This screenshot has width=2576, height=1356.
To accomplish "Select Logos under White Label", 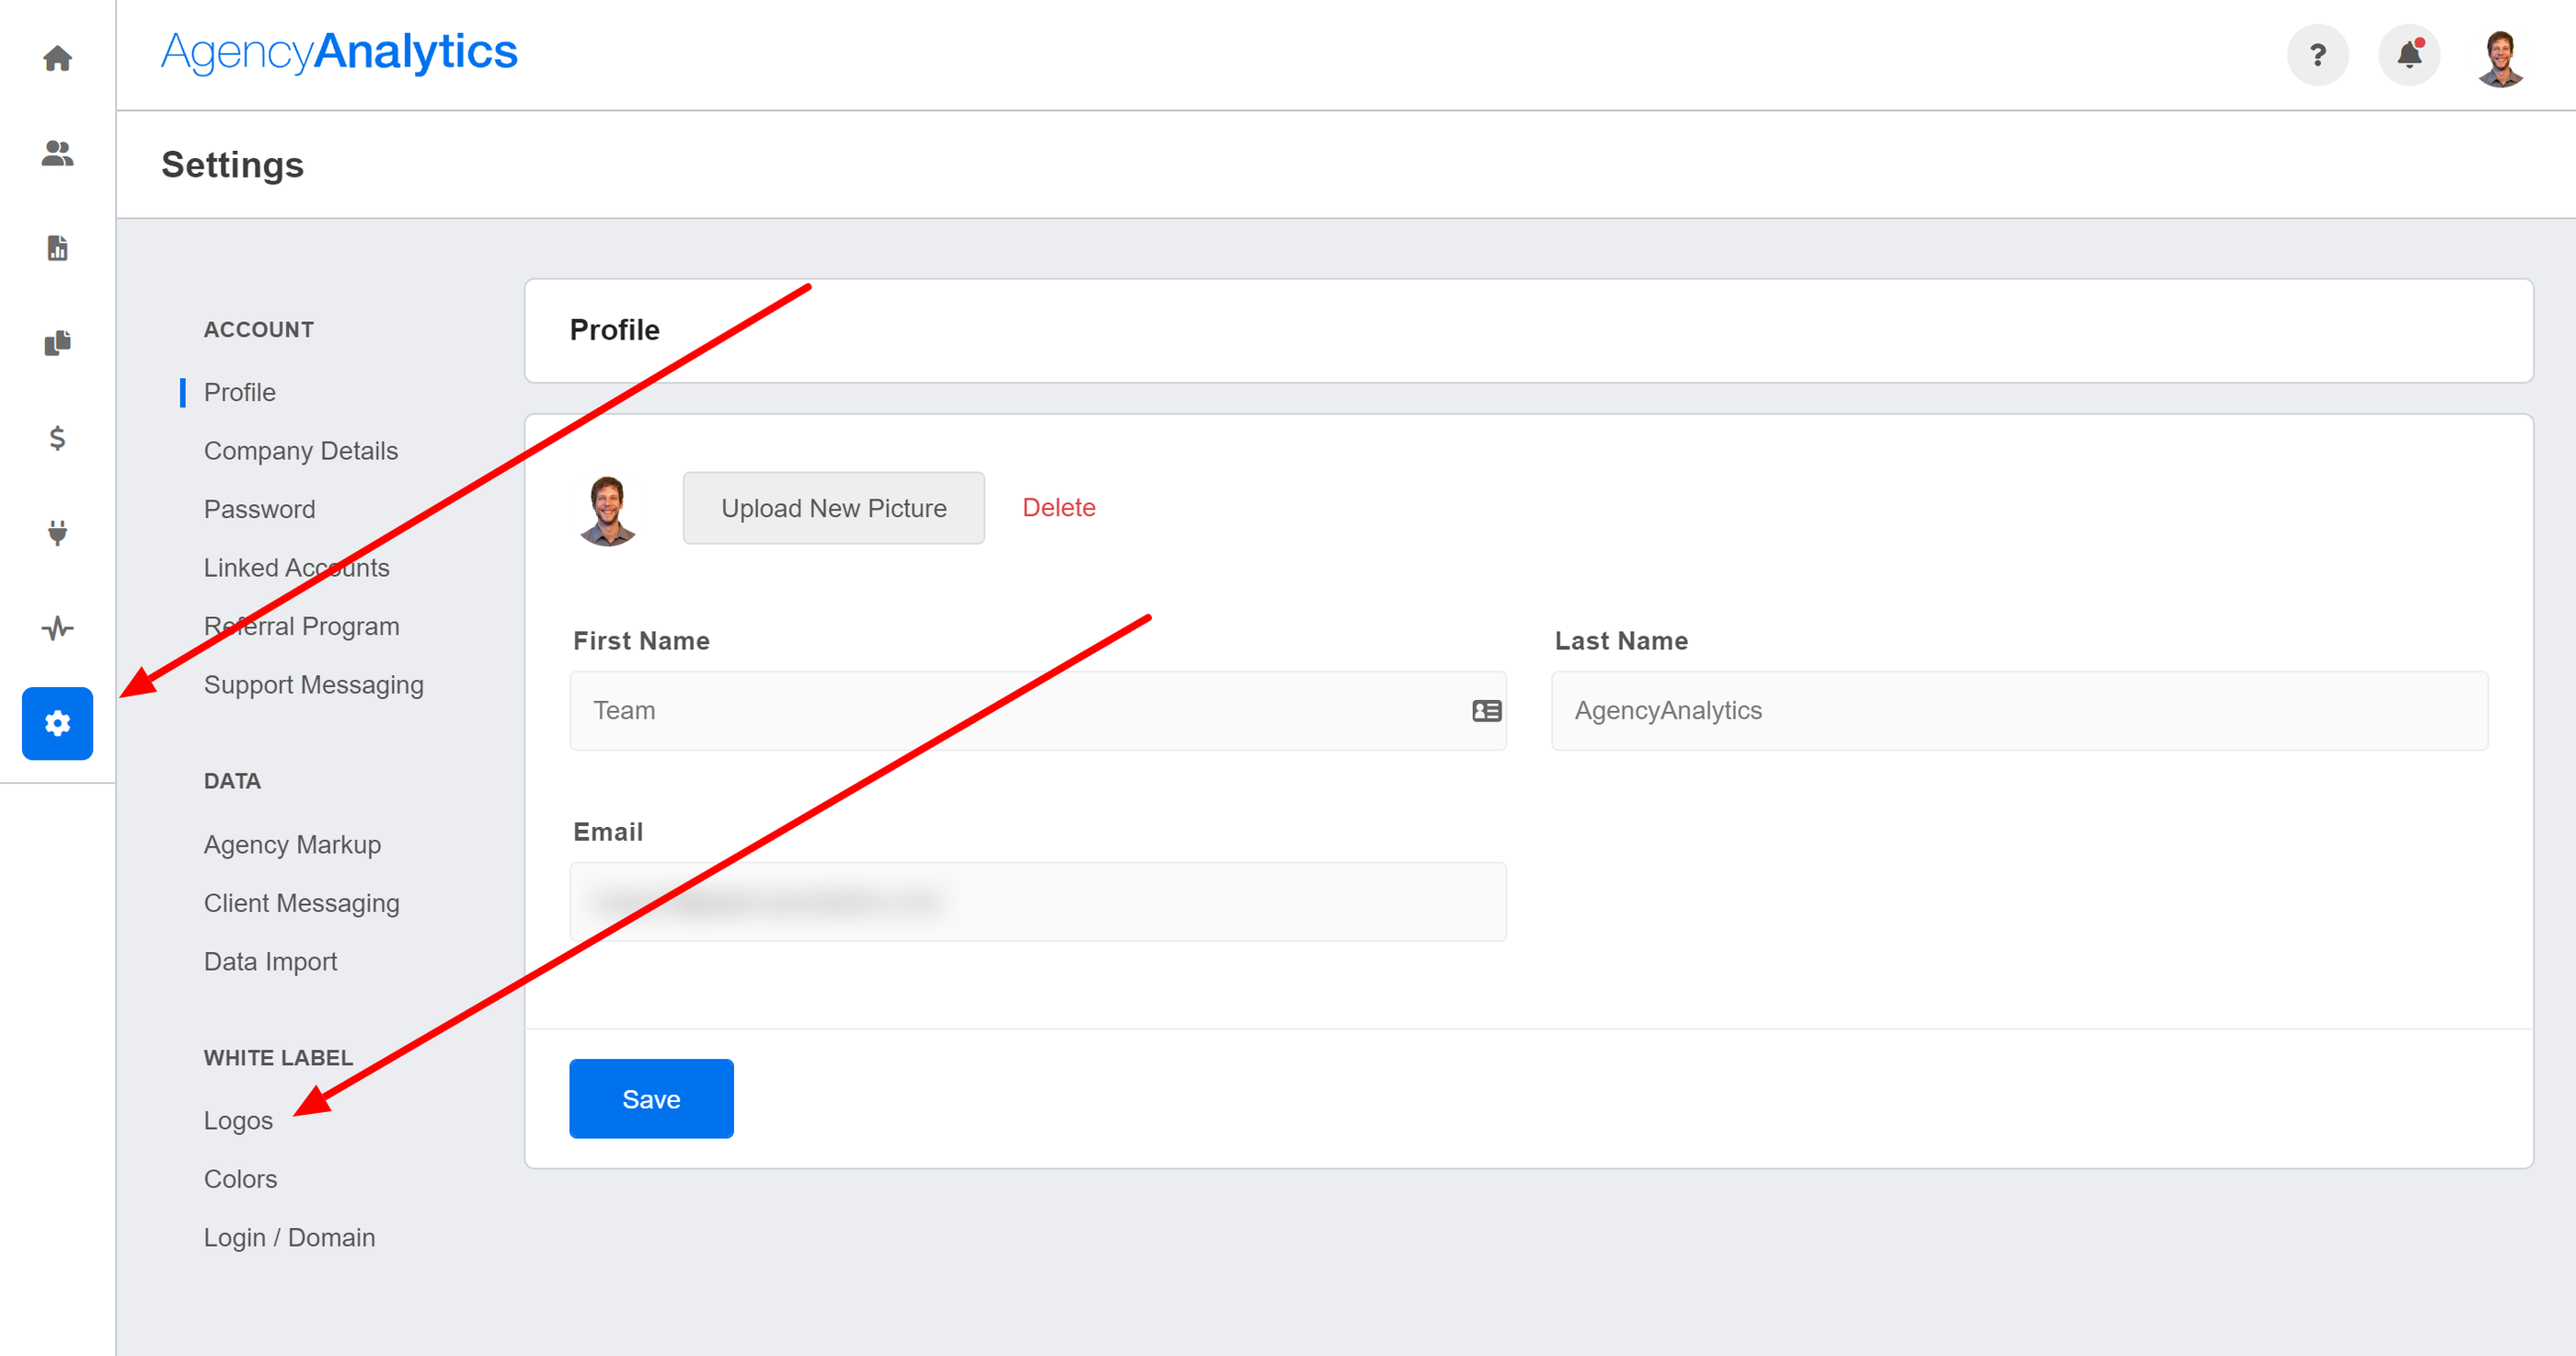I will (x=238, y=1119).
